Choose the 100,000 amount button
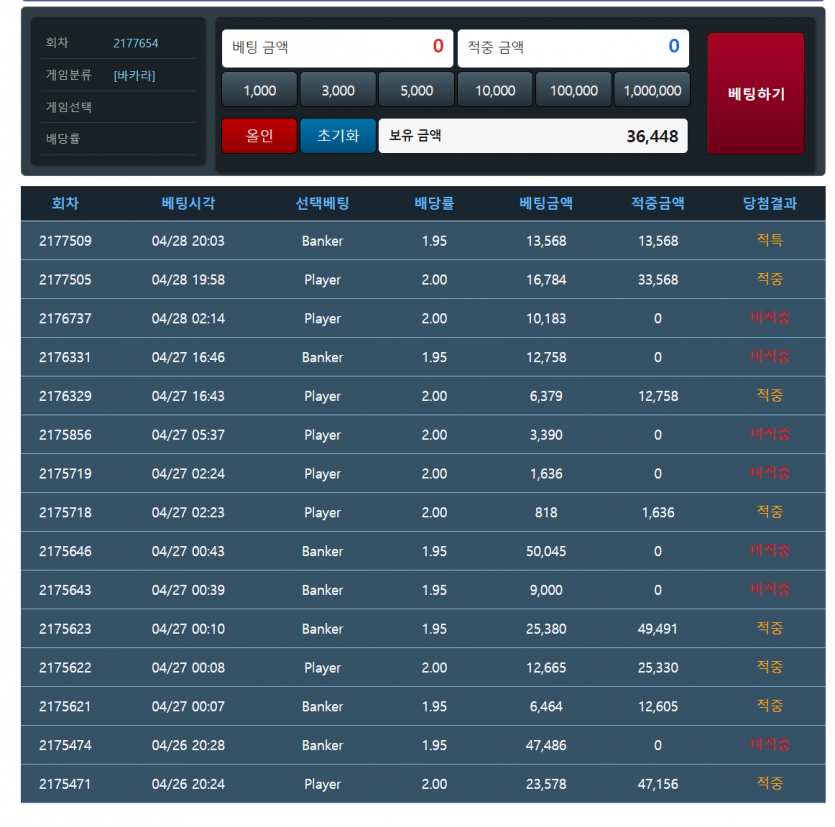The height and width of the screenshot is (827, 835). (574, 90)
